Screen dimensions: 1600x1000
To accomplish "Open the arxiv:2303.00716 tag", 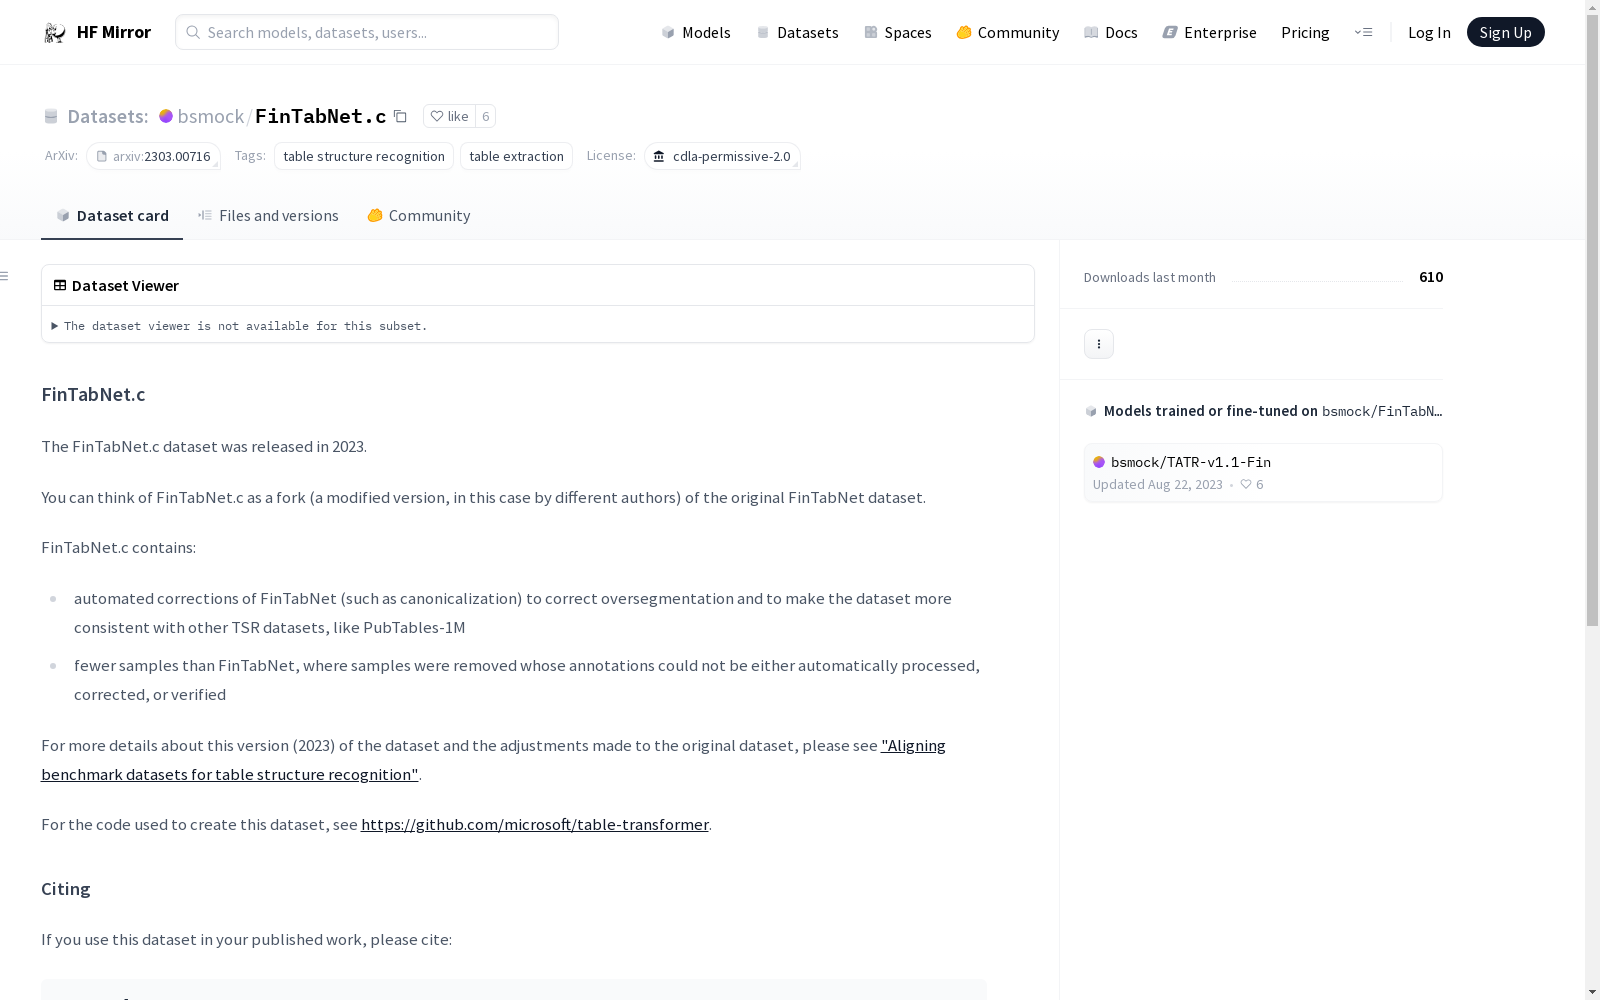I will (153, 156).
